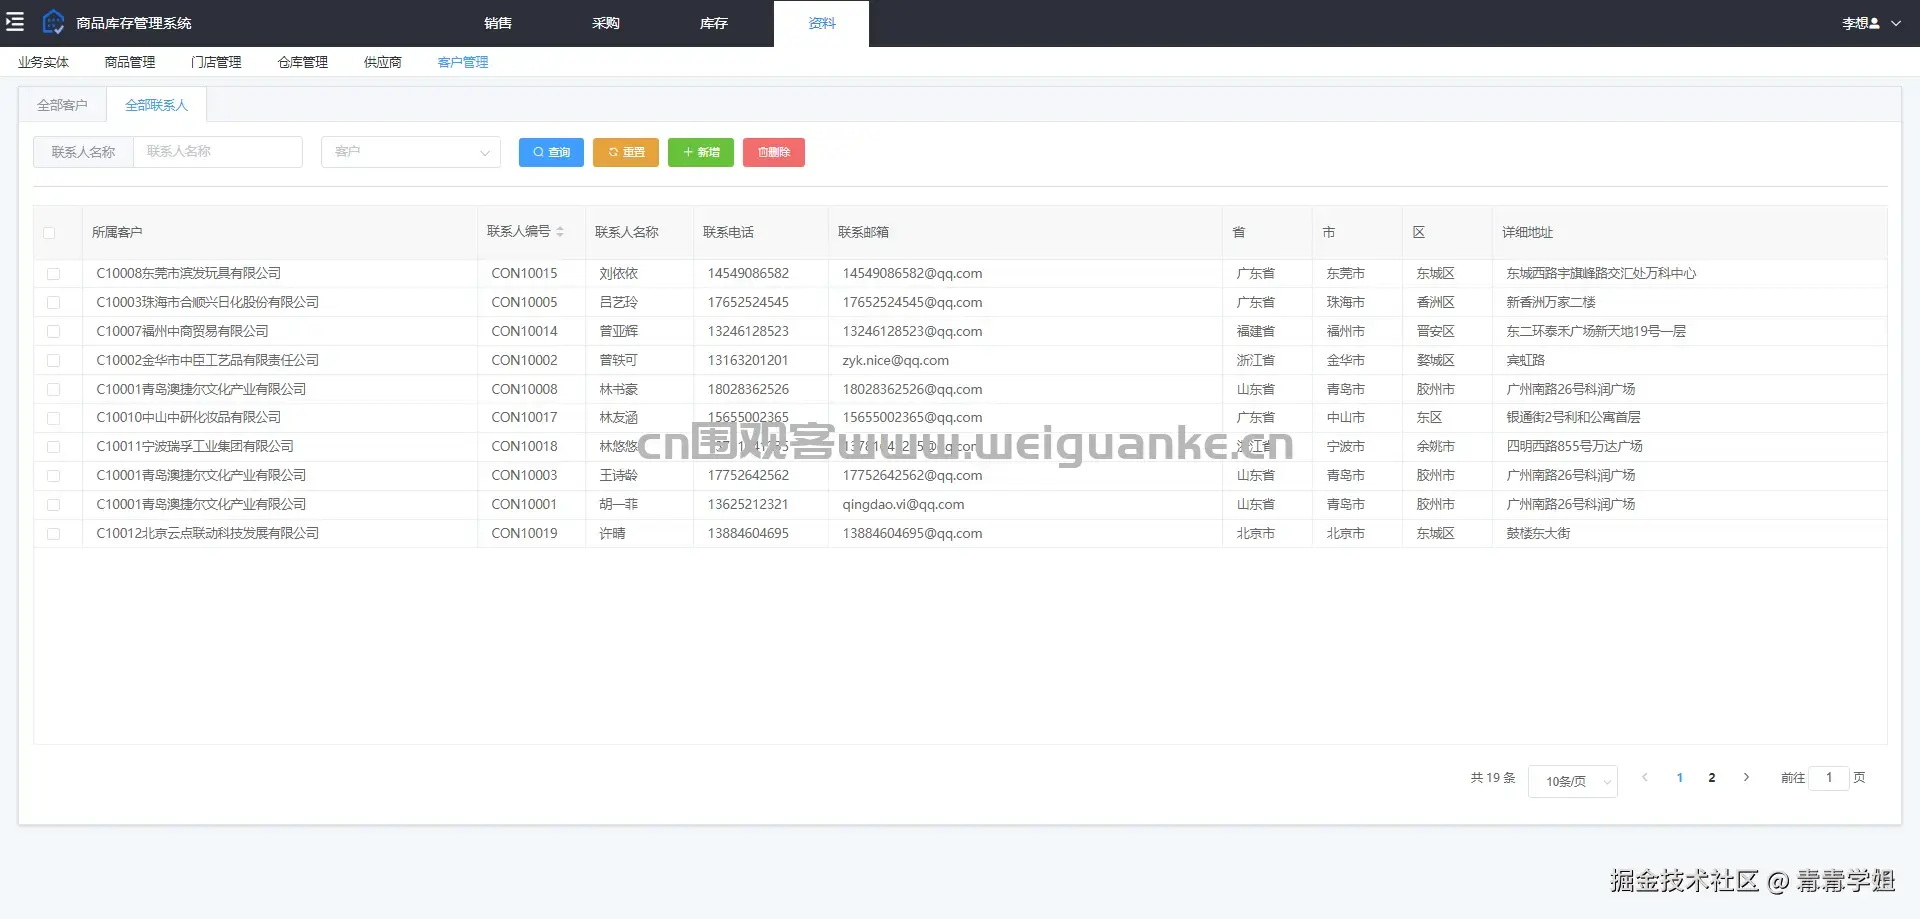Open the 仓库管理 submenu
This screenshot has height=919, width=1920.
point(303,62)
